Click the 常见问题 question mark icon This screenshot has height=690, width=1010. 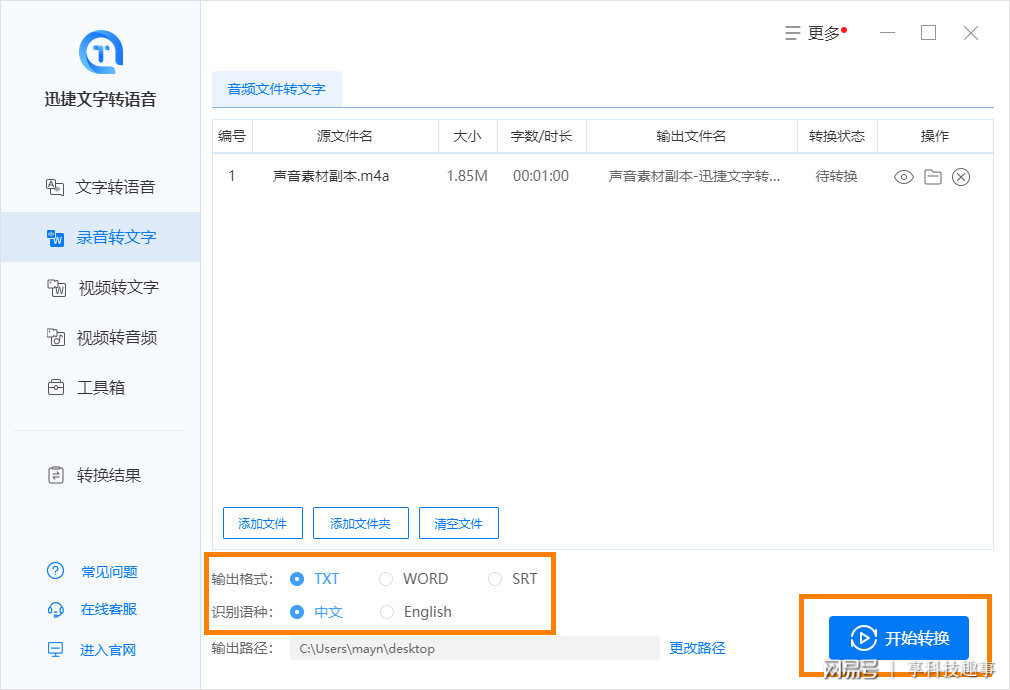55,571
